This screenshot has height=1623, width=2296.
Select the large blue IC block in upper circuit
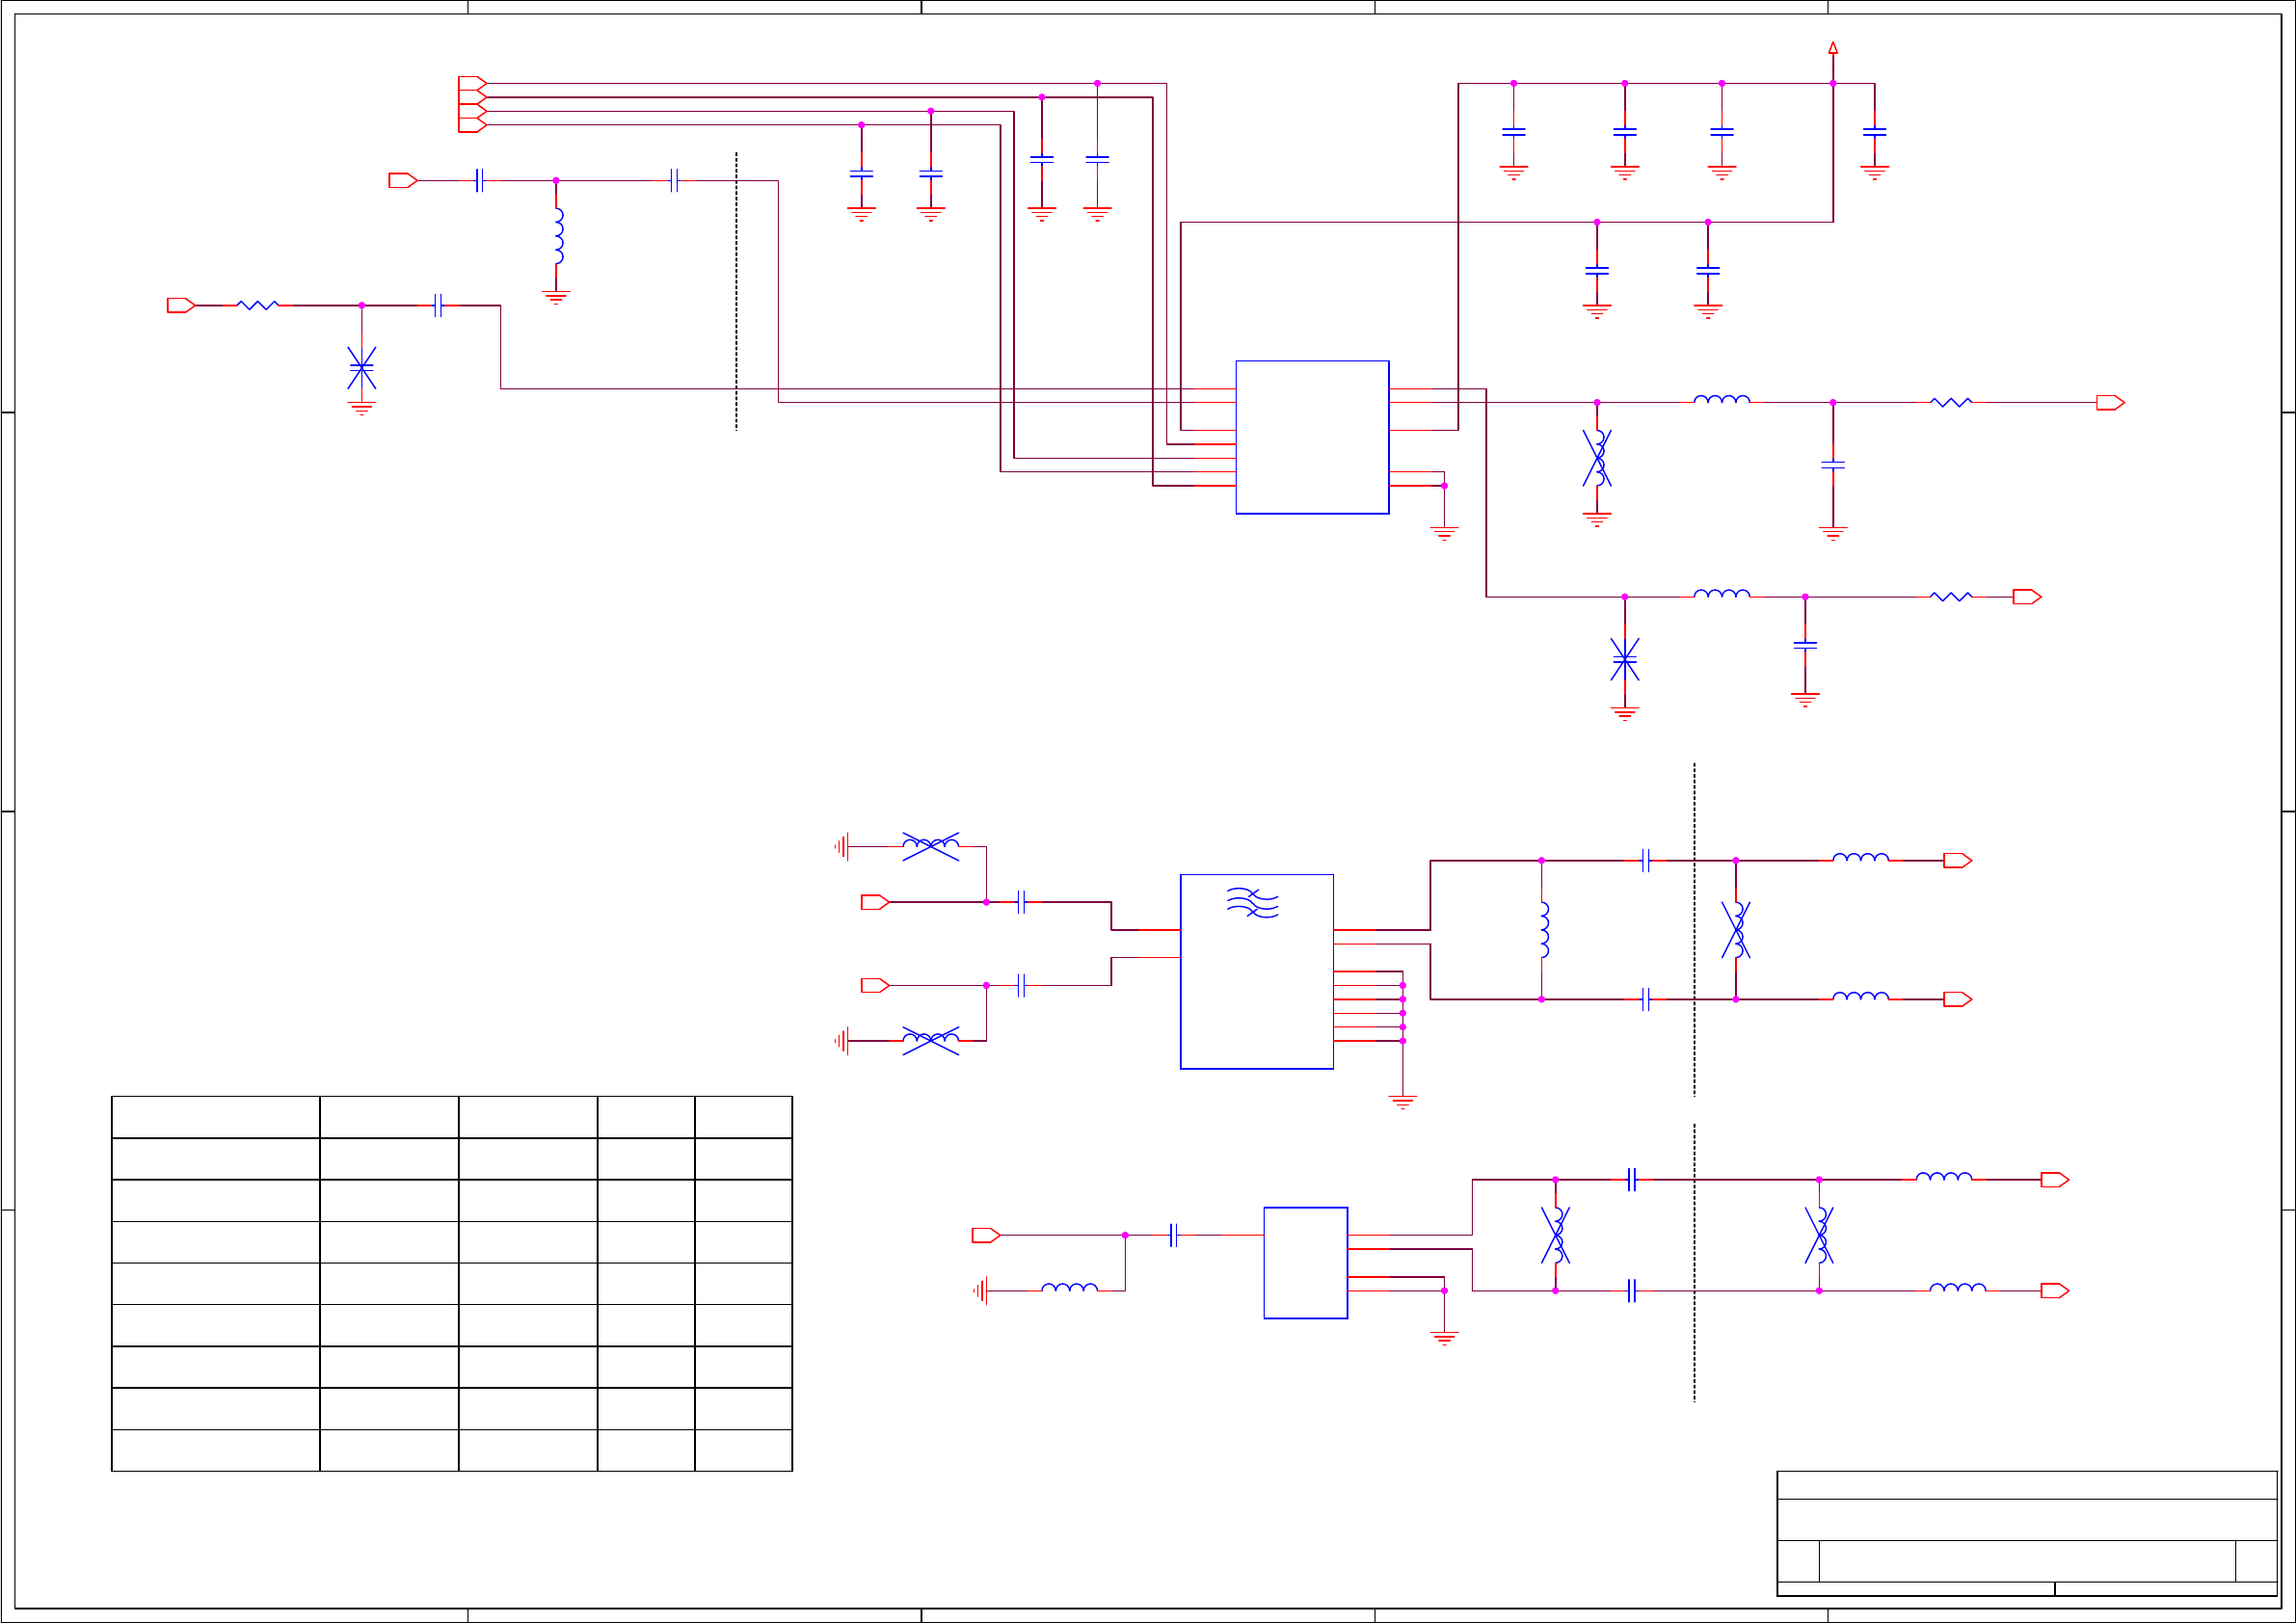tap(1311, 437)
